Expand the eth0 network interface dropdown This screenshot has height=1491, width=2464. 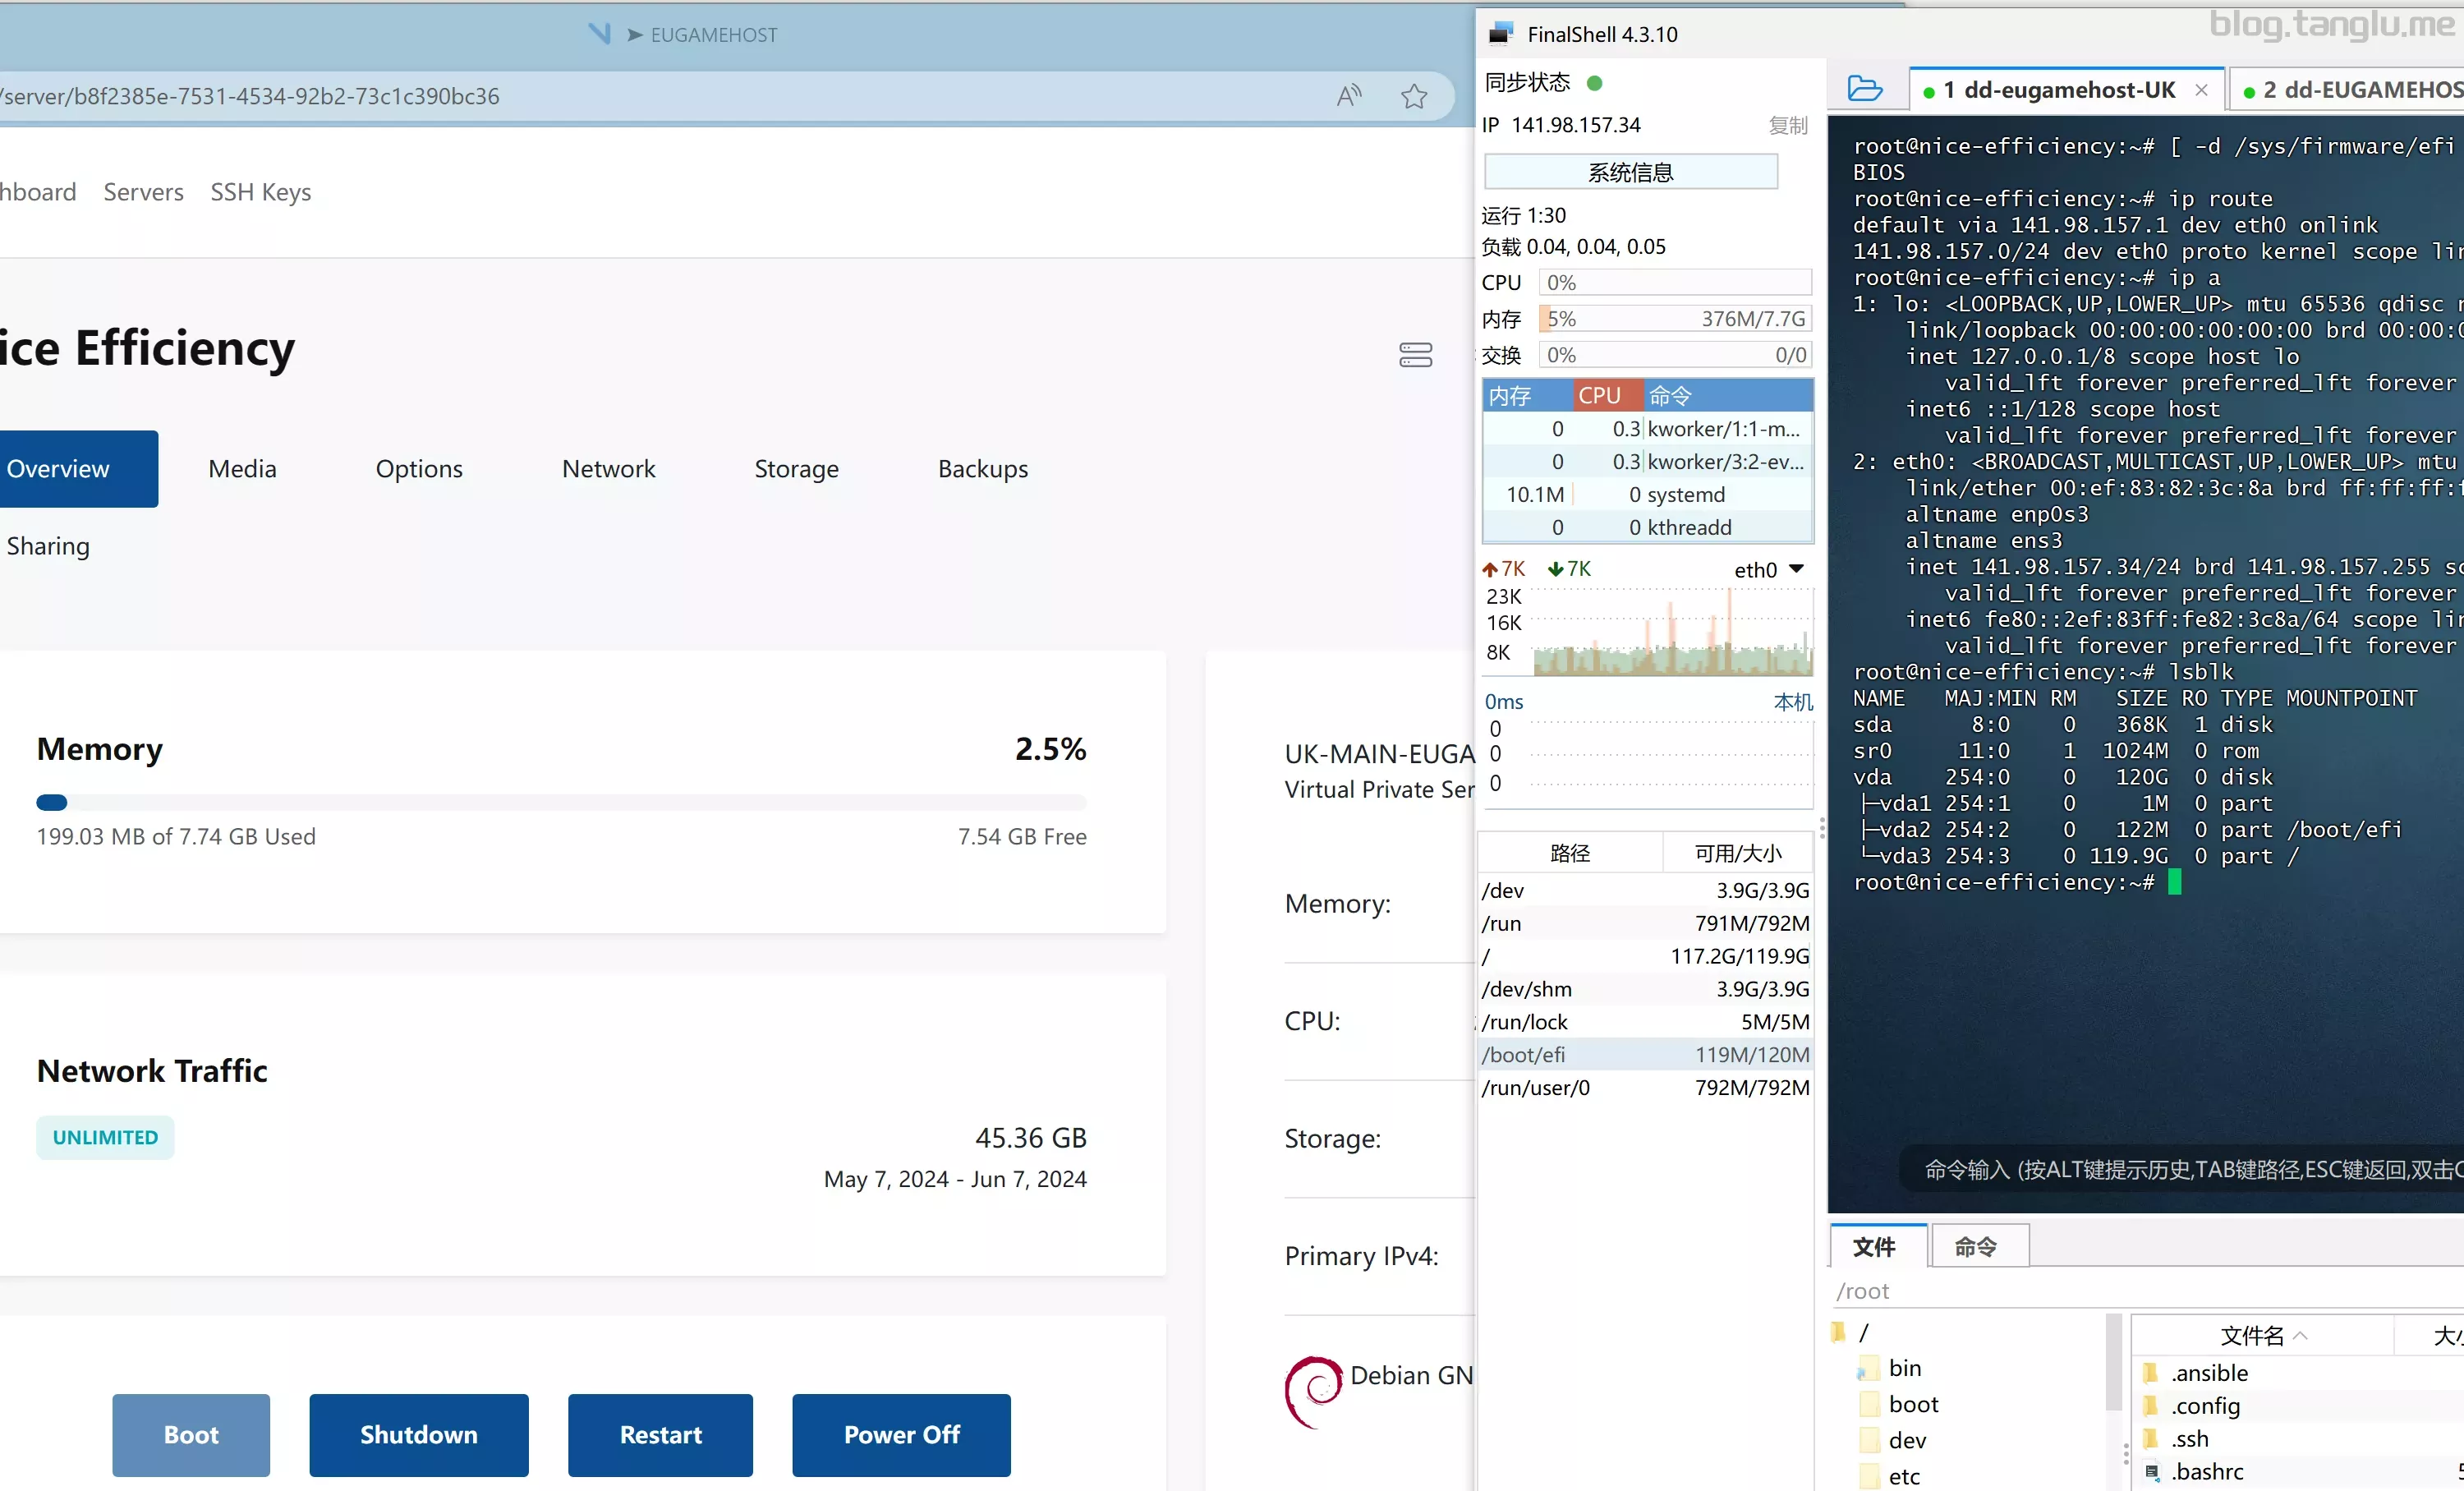coord(1796,569)
